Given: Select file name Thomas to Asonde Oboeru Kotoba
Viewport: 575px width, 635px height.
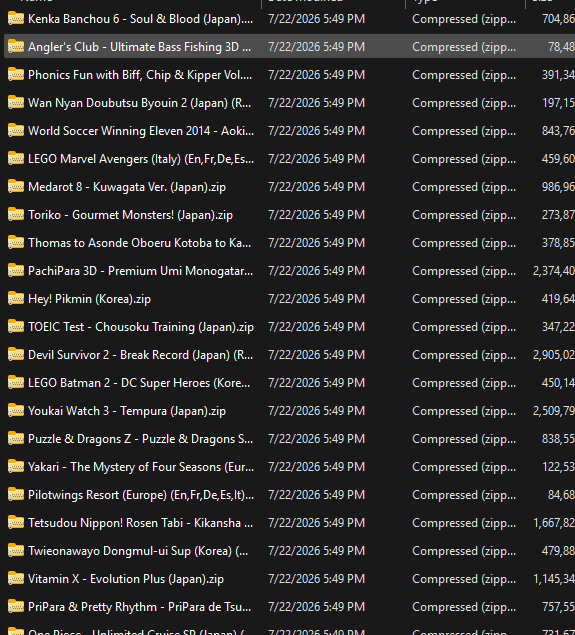Looking at the screenshot, I should (140, 243).
